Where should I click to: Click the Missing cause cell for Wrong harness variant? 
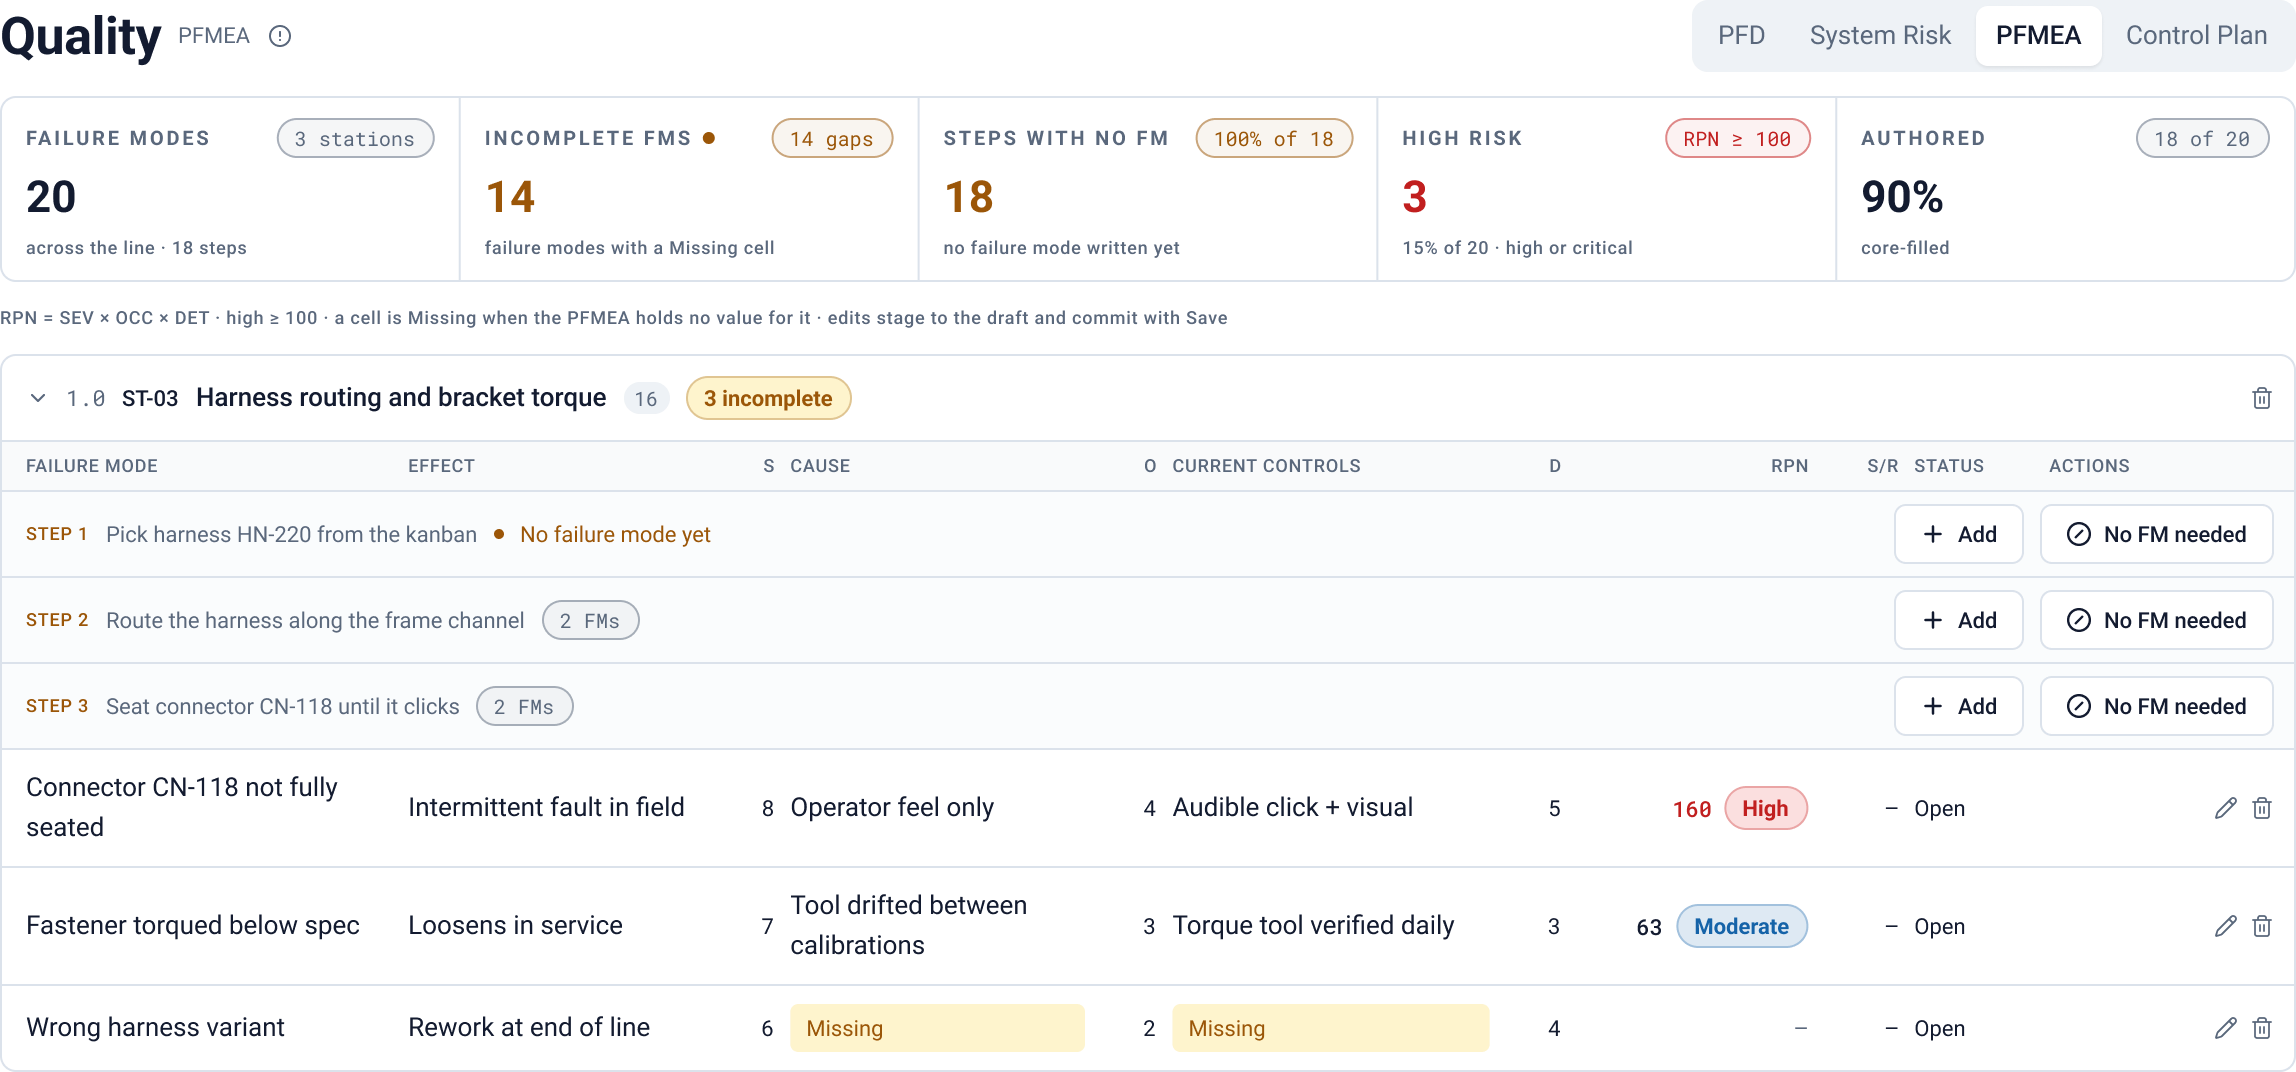[937, 1028]
